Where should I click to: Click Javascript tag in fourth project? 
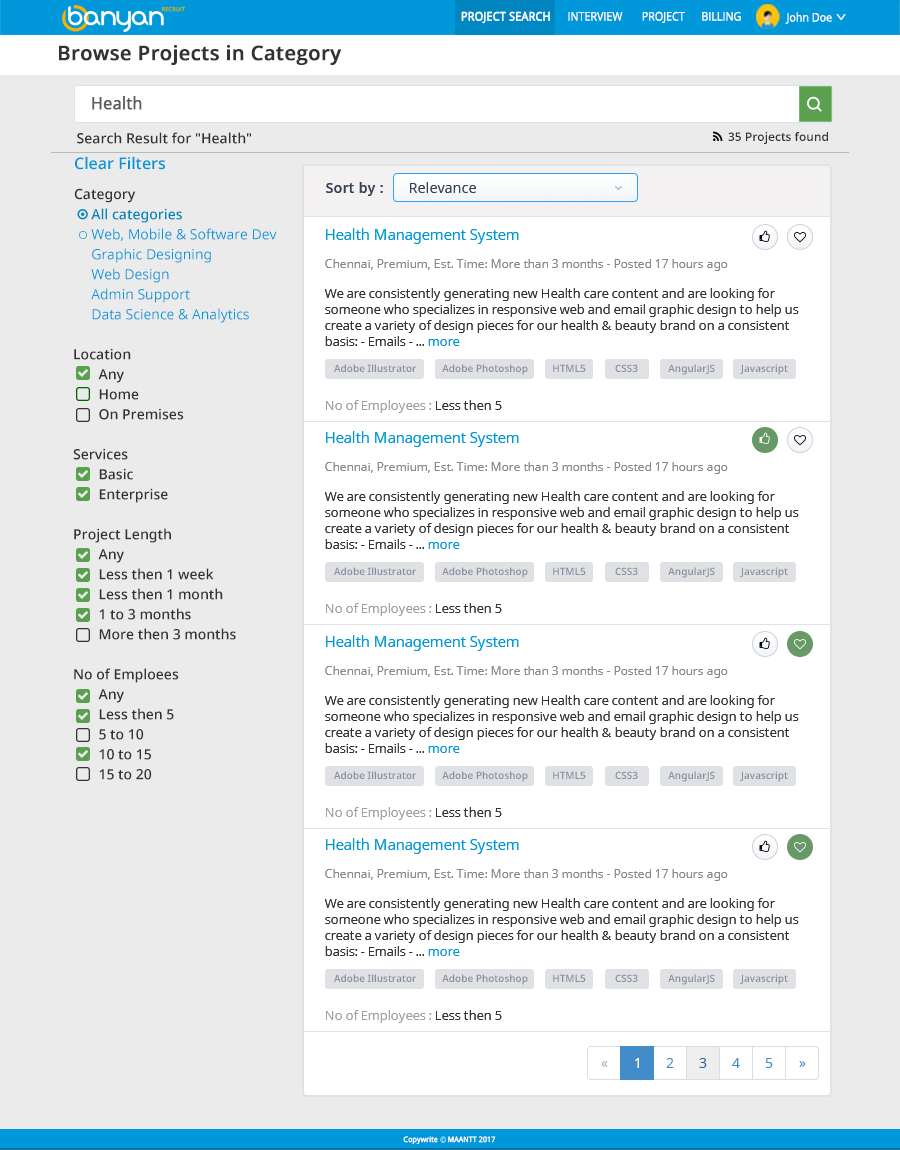click(764, 979)
